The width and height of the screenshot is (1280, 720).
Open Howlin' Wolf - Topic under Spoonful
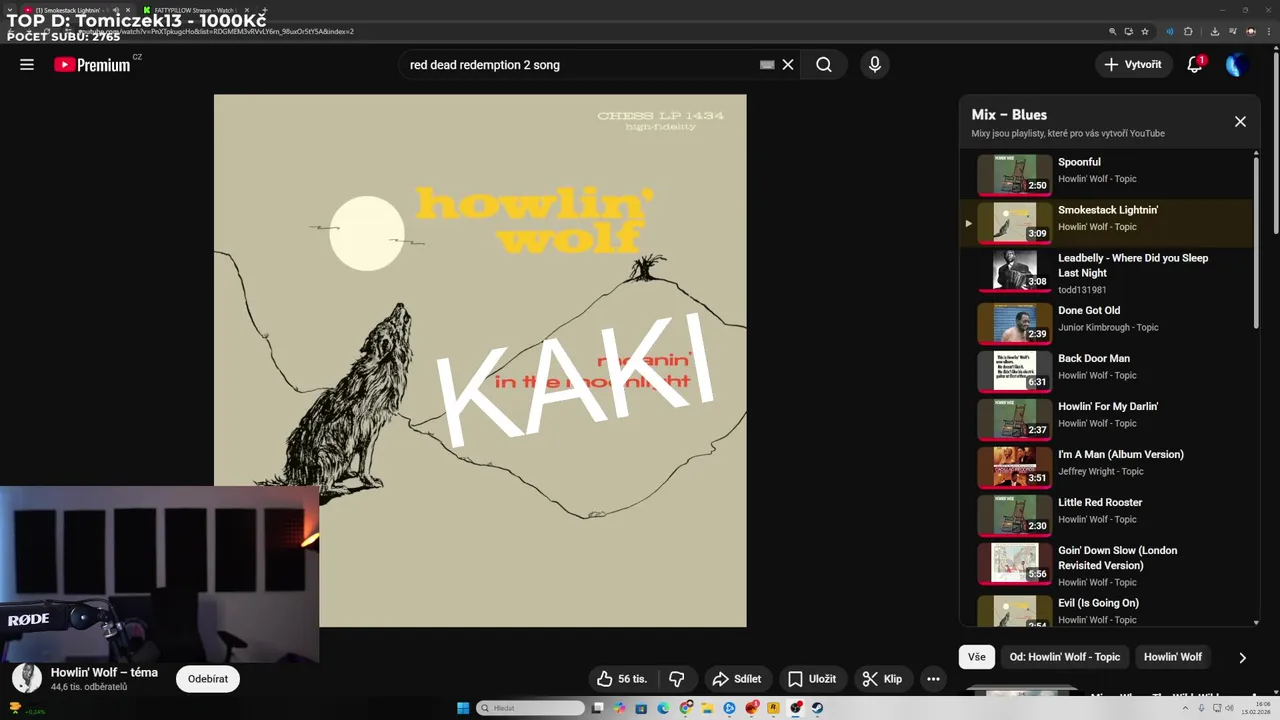pyautogui.click(x=1097, y=179)
